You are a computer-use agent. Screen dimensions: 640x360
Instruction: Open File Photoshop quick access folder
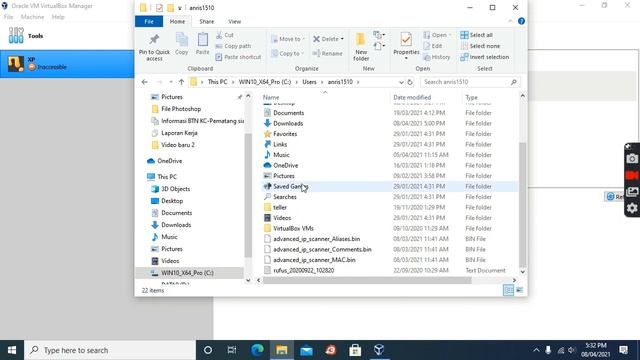[x=180, y=109]
